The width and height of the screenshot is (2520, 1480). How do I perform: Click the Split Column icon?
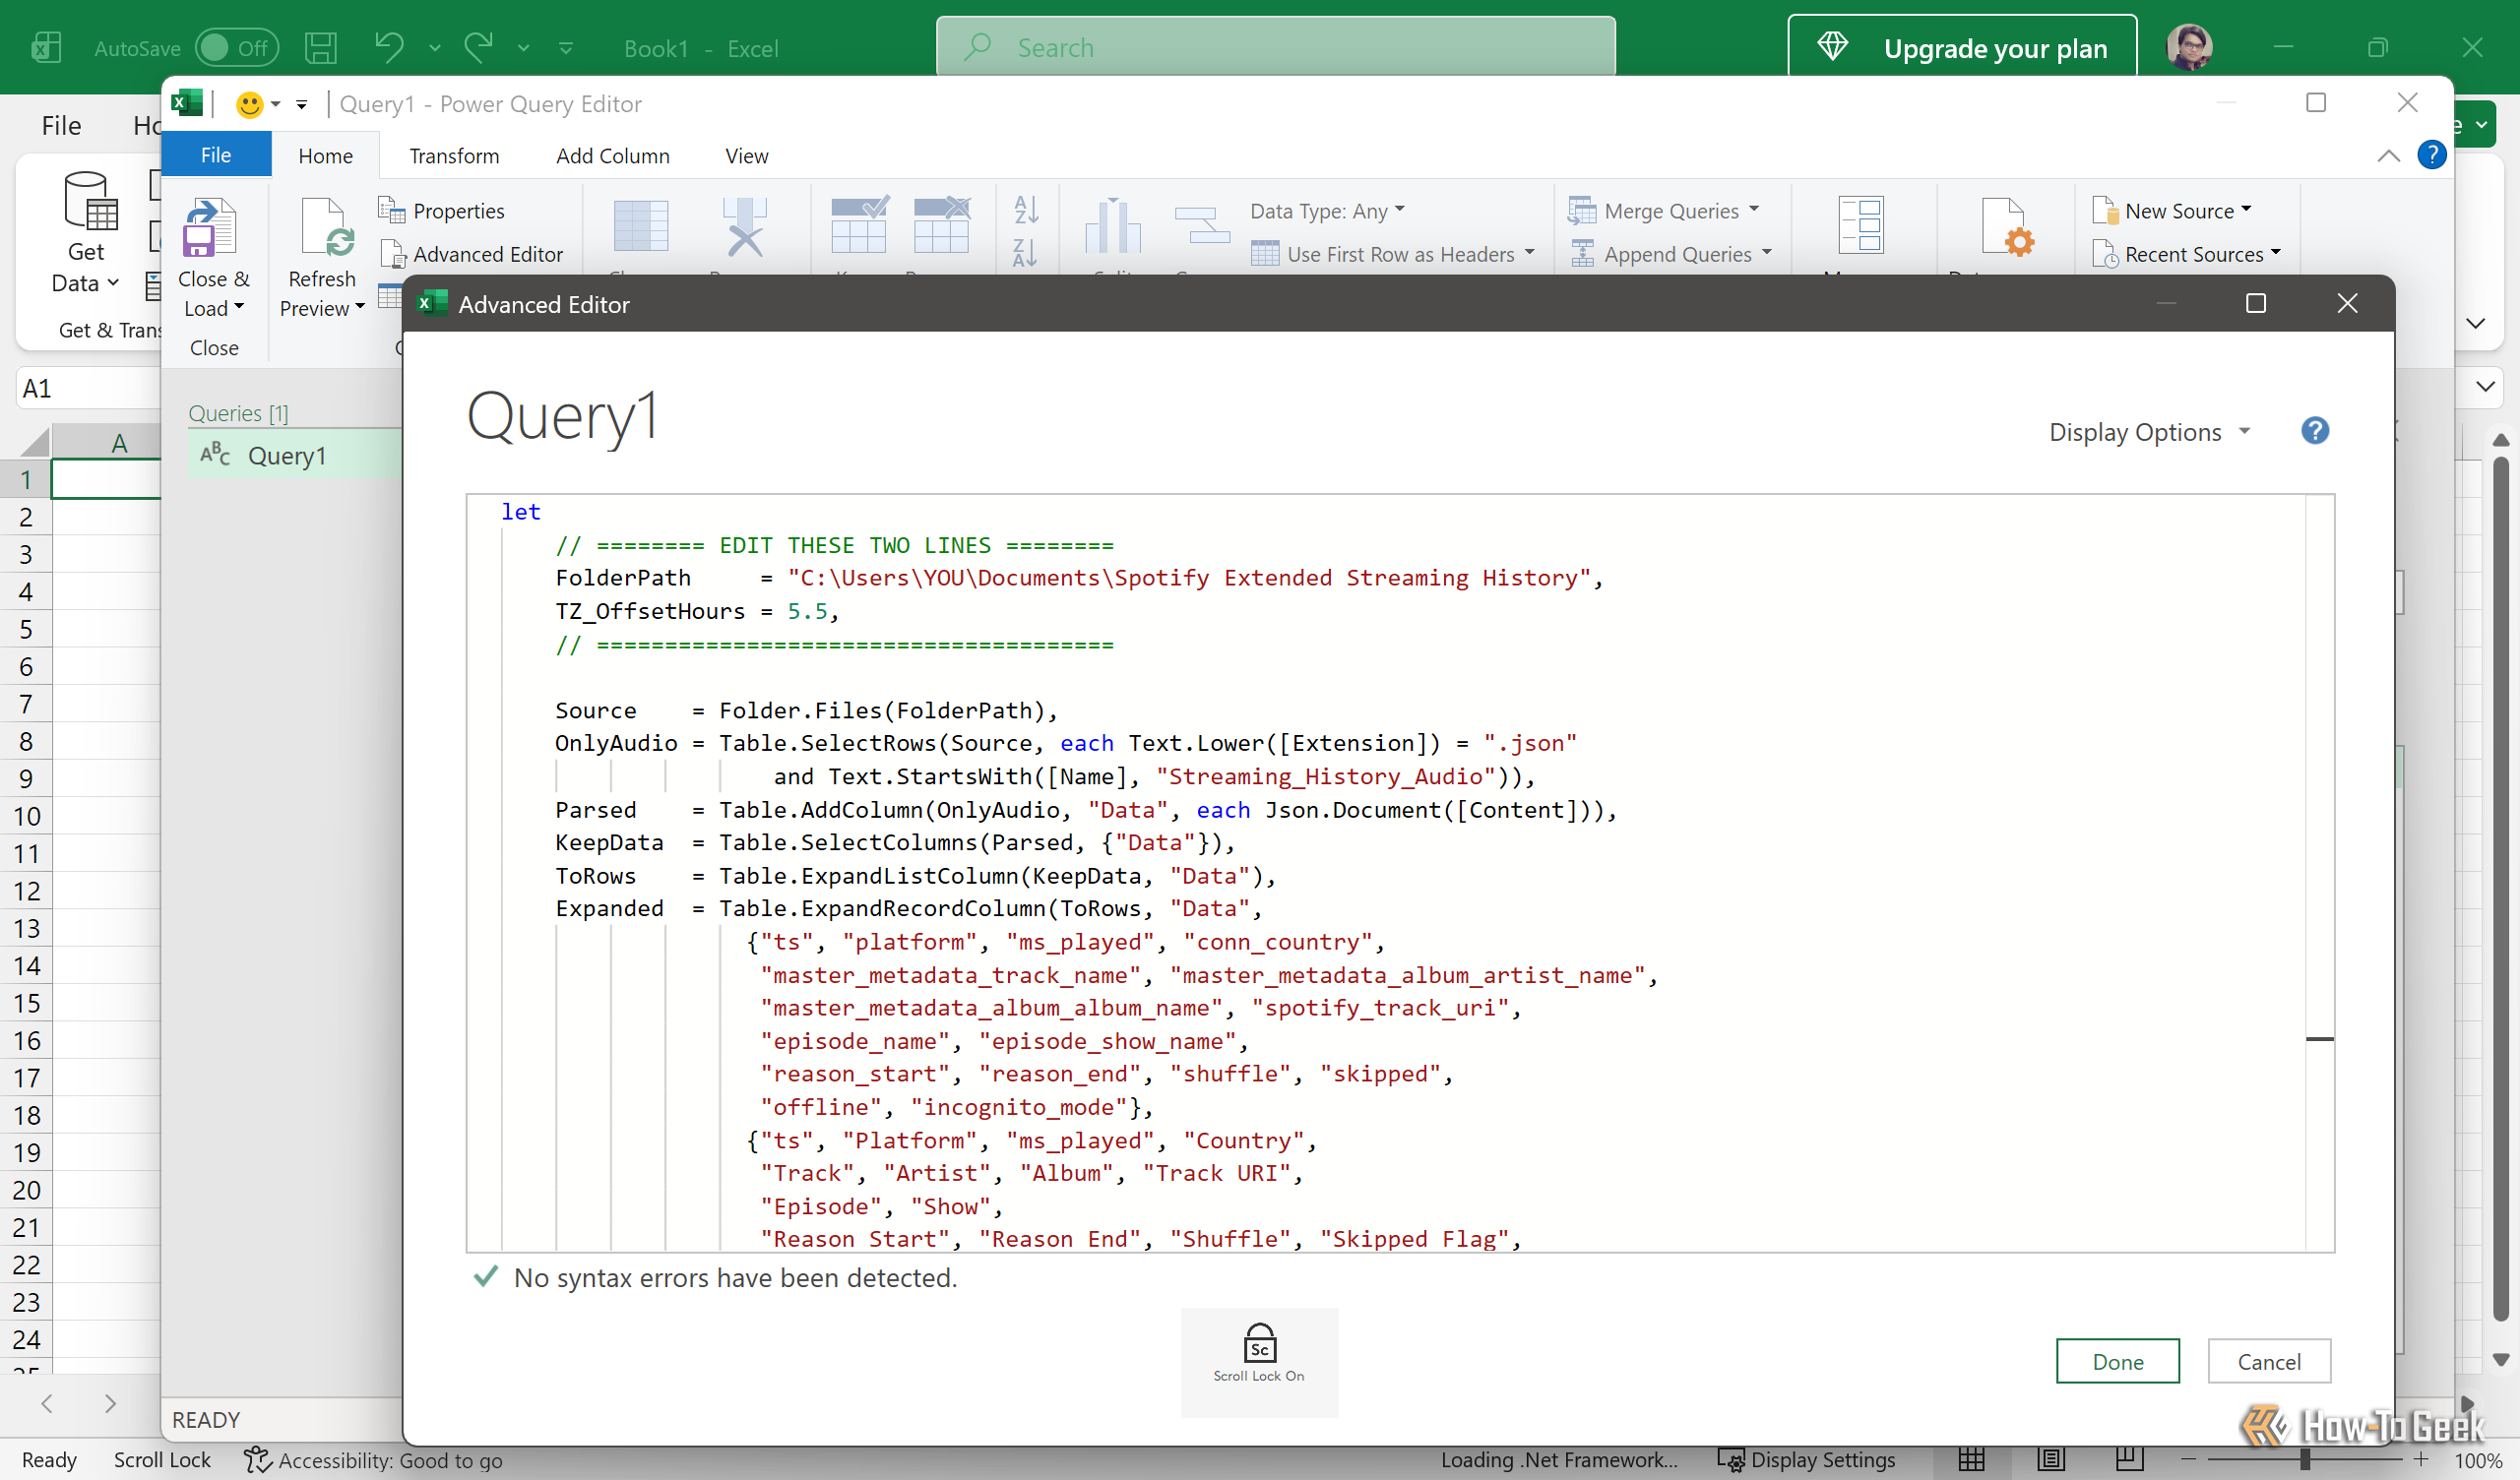click(x=1112, y=225)
